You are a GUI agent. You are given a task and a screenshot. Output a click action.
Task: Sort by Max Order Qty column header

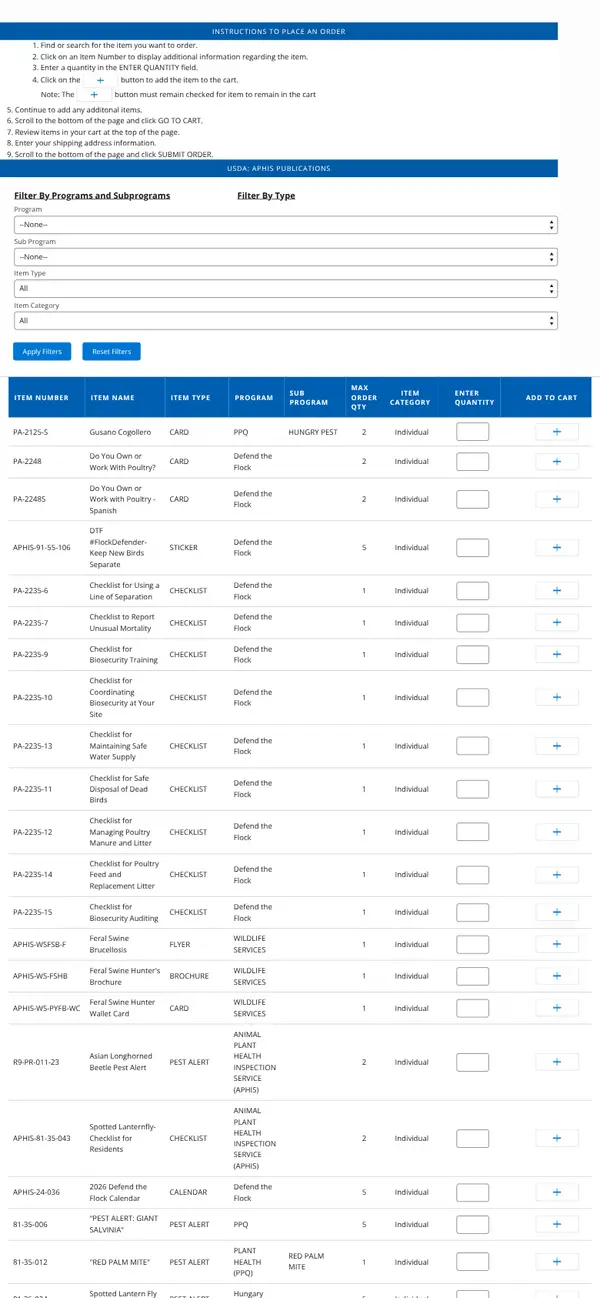click(364, 398)
